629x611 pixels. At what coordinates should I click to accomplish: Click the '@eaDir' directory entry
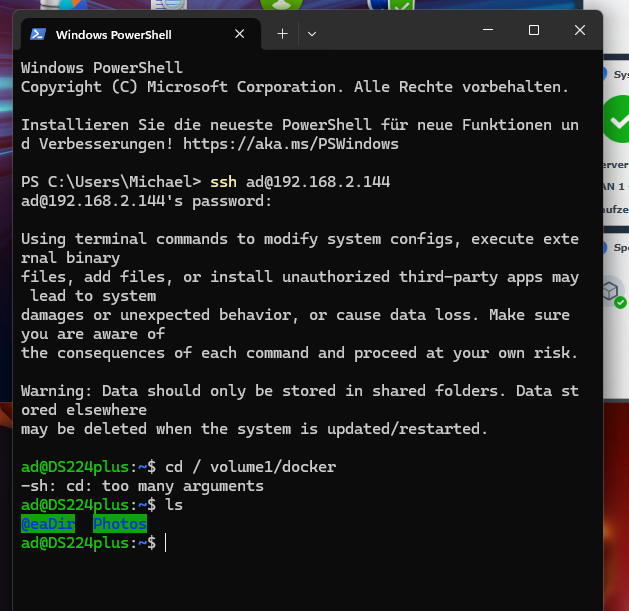click(x=48, y=524)
